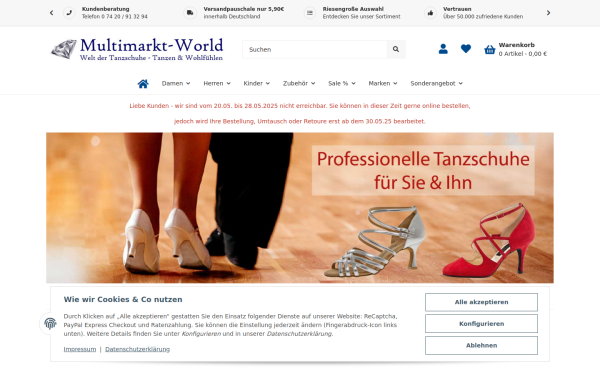The height and width of the screenshot is (375, 600).
Task: Click the fingerprint cookie settings icon
Action: click(x=50, y=323)
